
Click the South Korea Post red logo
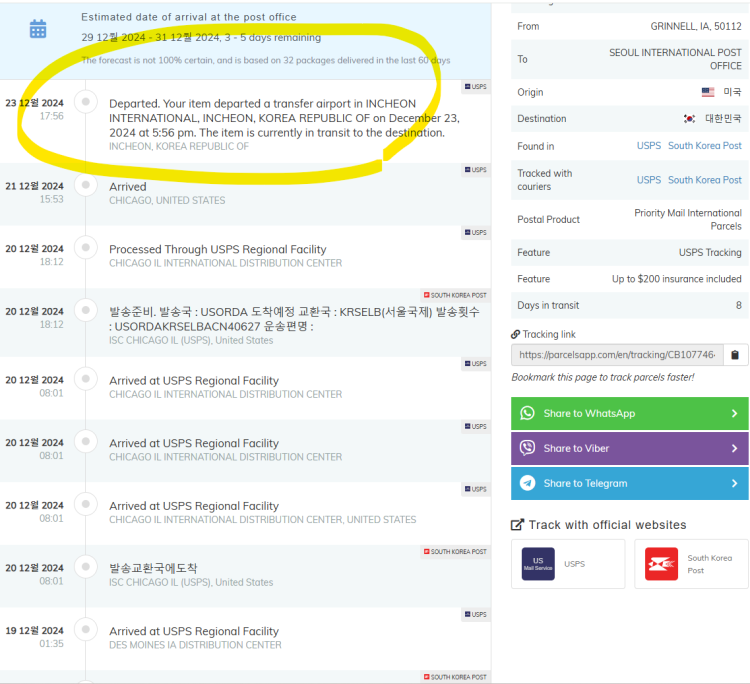point(662,564)
